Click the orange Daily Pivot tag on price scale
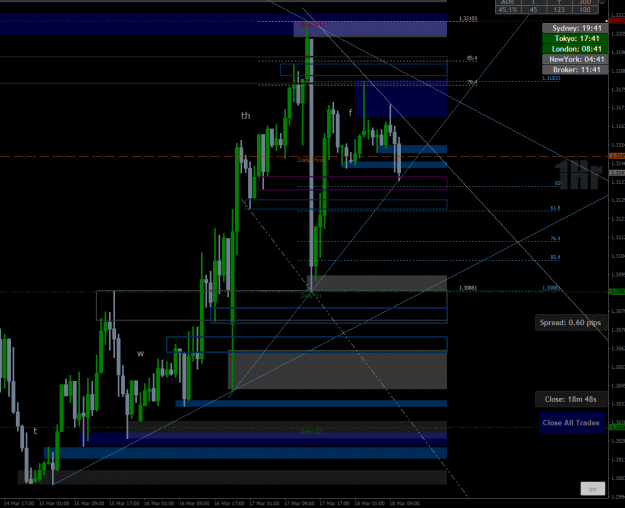 [x=617, y=156]
